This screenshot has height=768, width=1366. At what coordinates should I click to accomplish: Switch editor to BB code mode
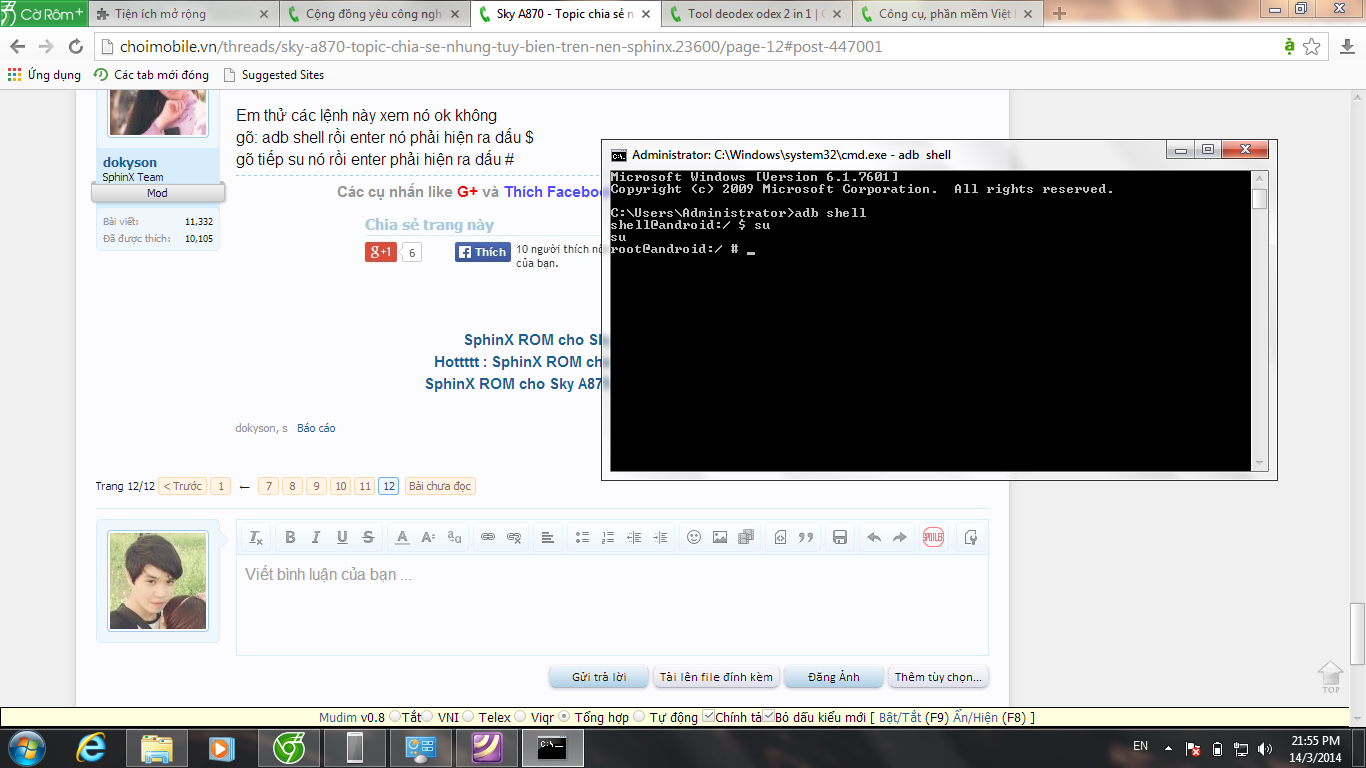click(x=970, y=537)
